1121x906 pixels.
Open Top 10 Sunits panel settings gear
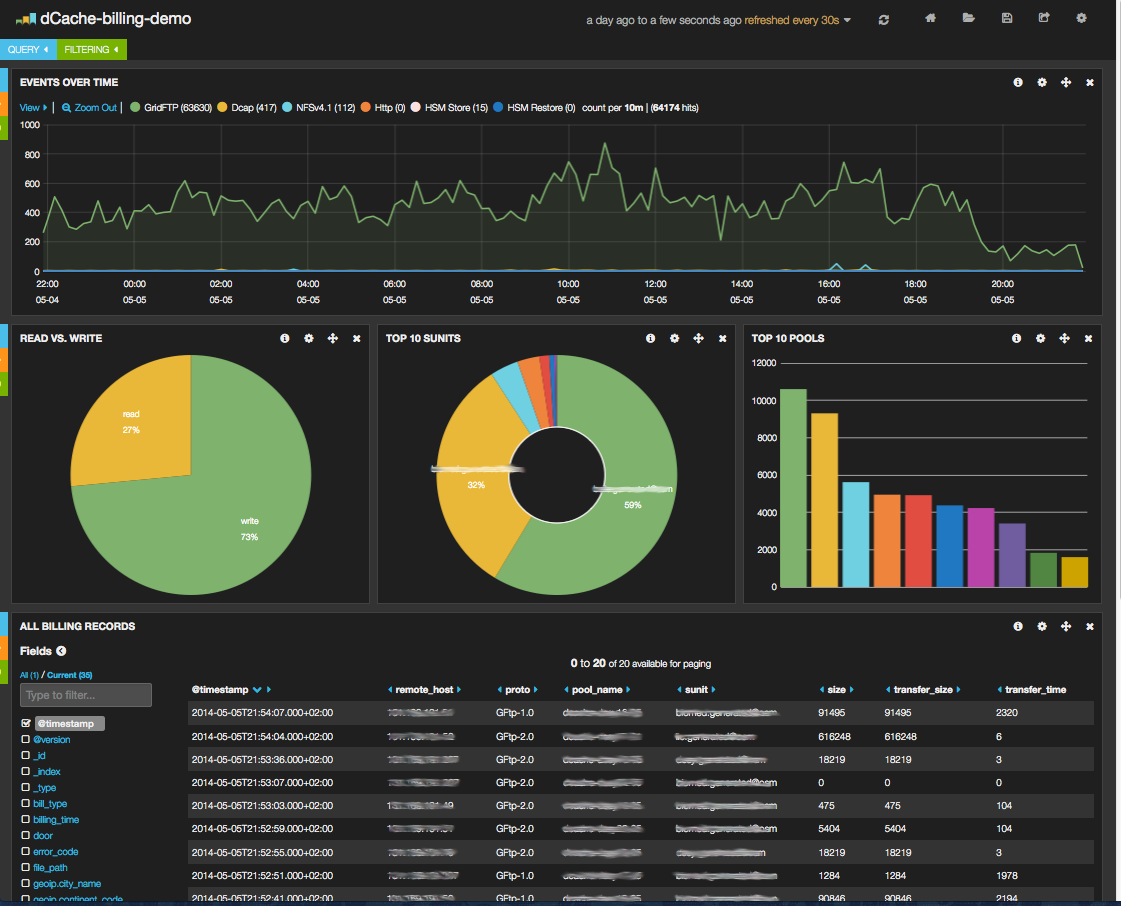pyautogui.click(x=674, y=338)
